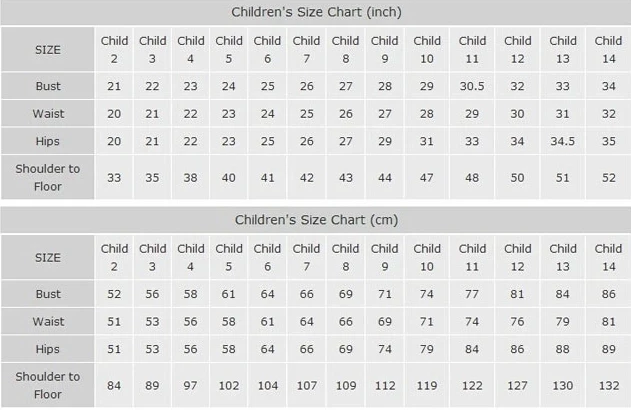Viewport: 631px width, 410px height.
Task: Select the 97 cm shoulder to floor value
Action: click(x=191, y=386)
